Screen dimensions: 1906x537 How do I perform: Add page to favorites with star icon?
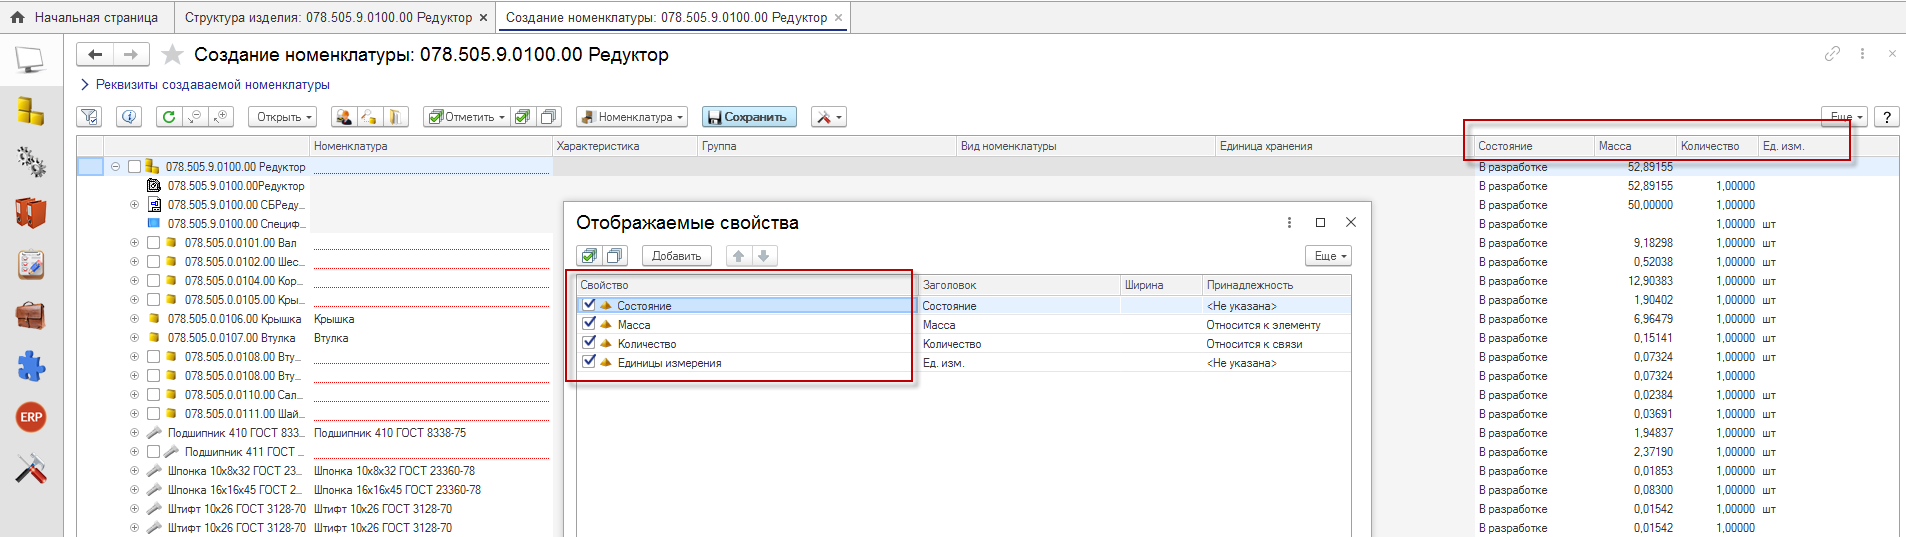172,55
